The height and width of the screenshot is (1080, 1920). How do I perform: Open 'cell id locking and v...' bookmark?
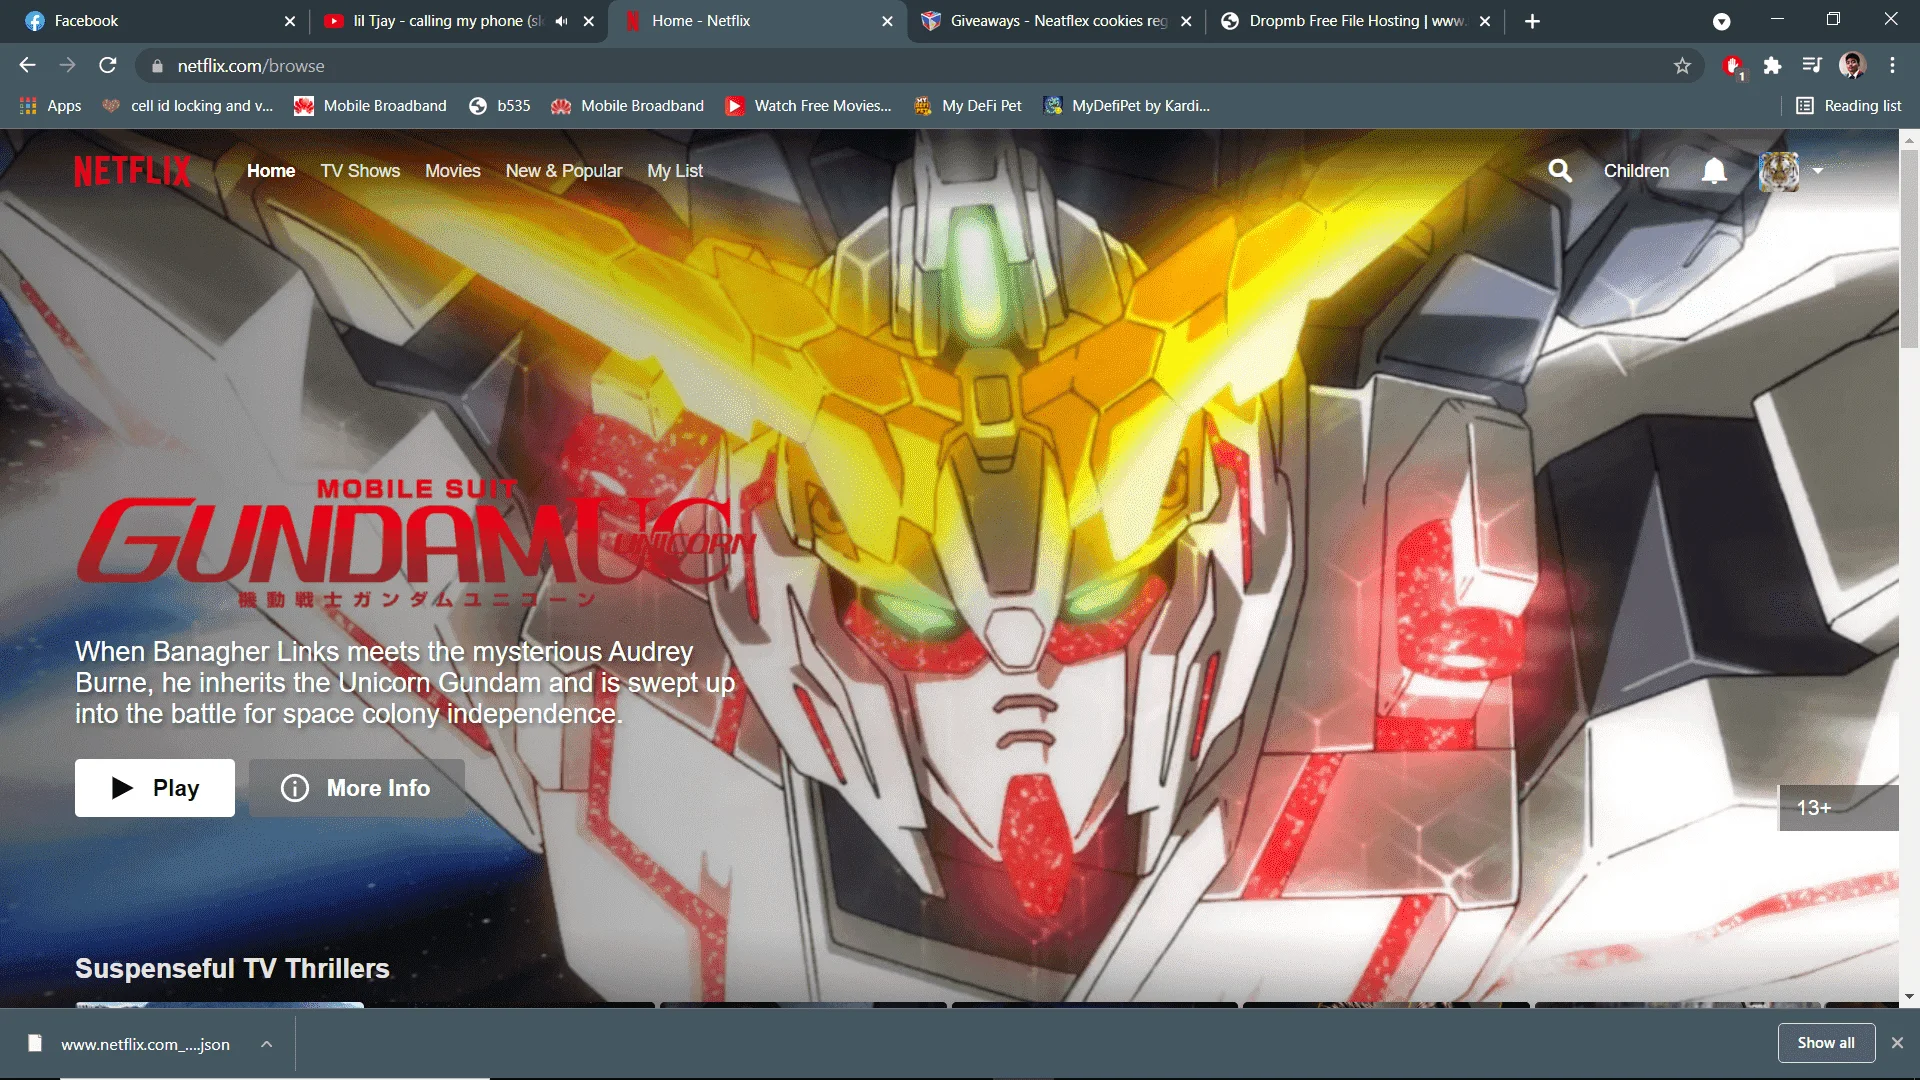click(188, 106)
